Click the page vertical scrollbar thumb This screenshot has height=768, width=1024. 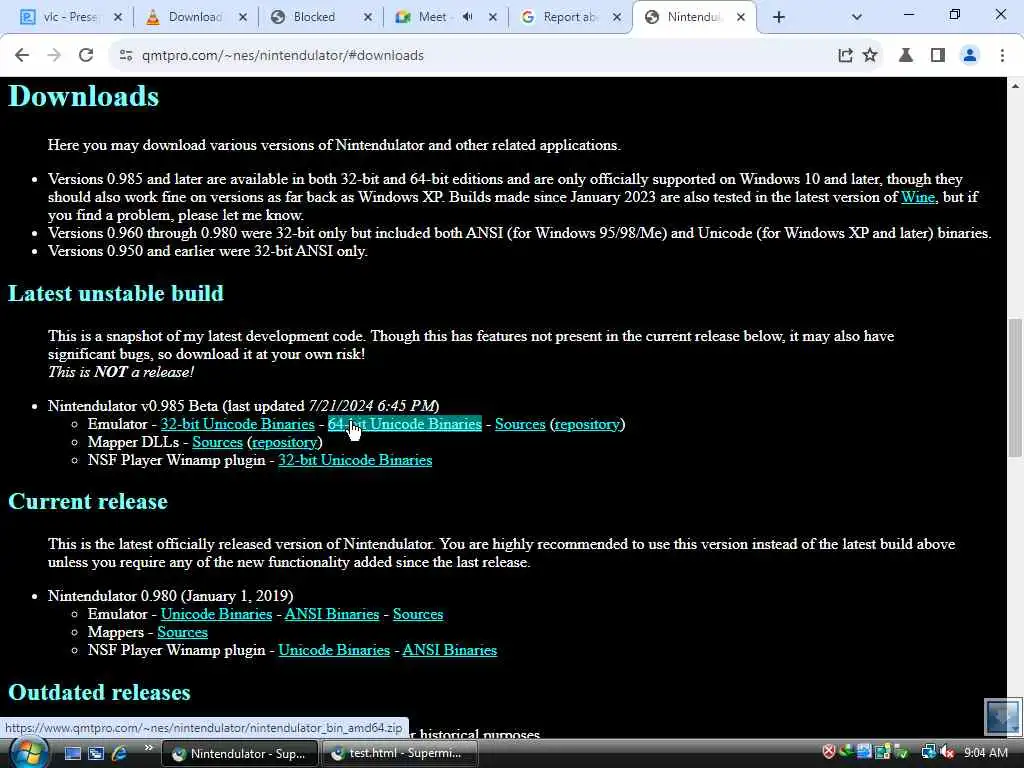click(x=1016, y=388)
